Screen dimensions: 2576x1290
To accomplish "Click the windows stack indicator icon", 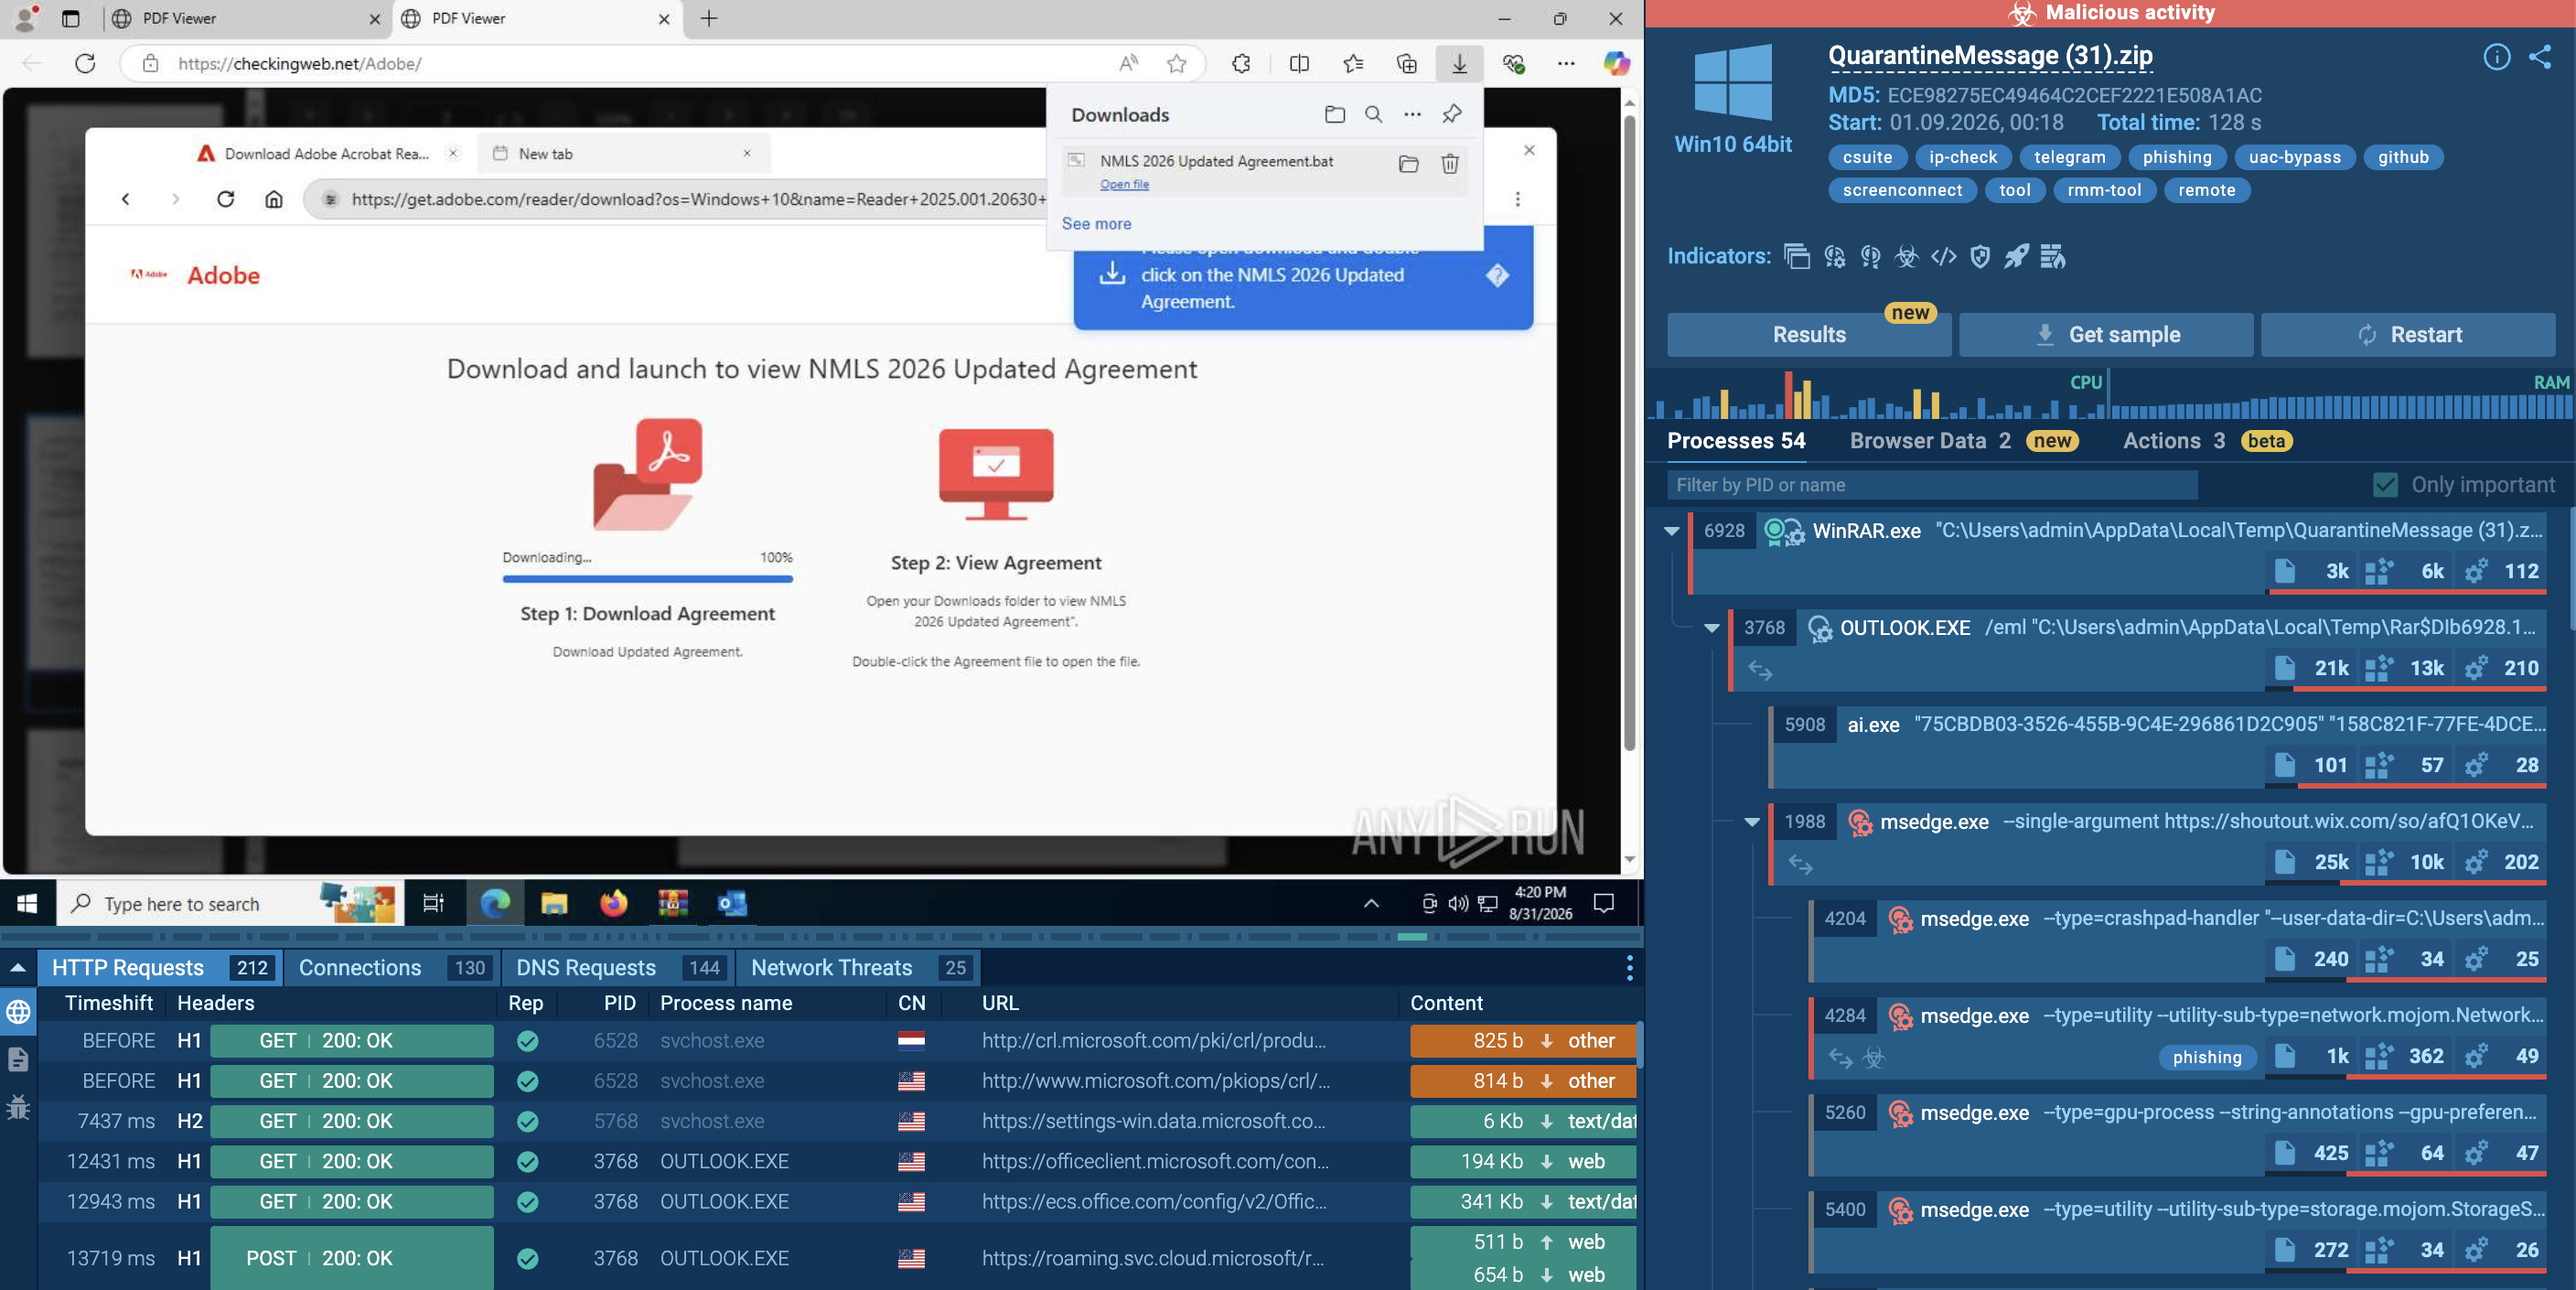I will 1796,256.
